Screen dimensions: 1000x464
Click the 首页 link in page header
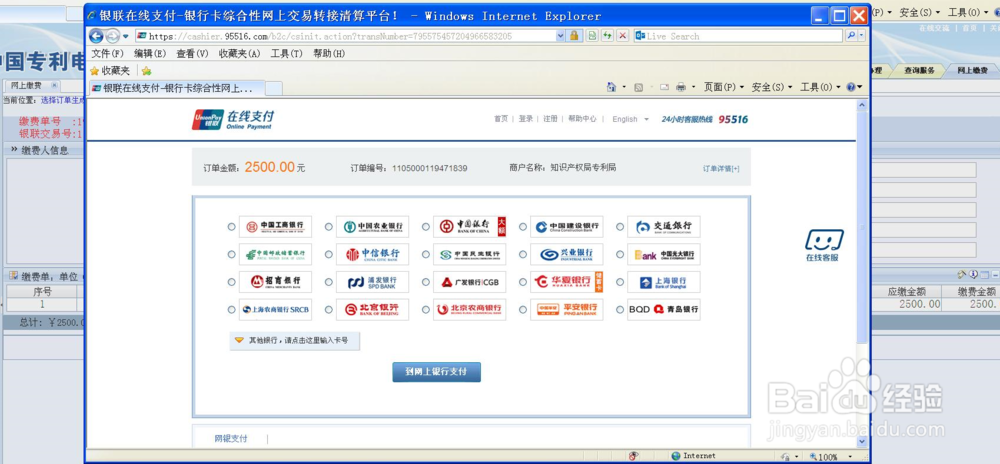tap(501, 119)
